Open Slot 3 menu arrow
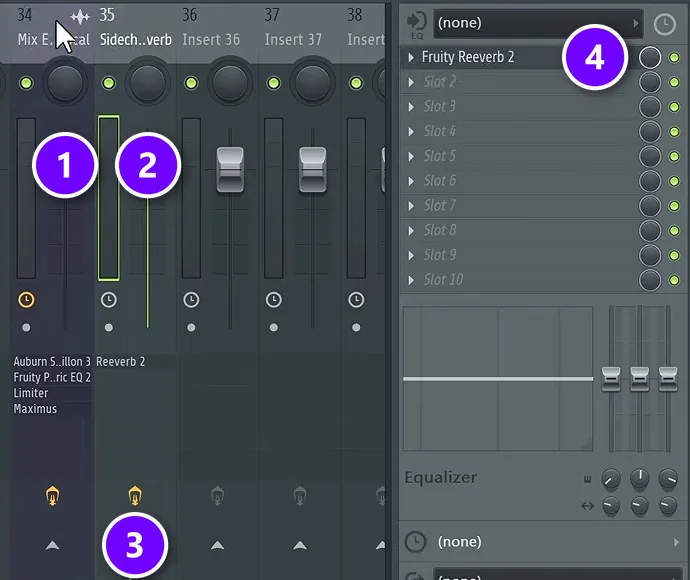Image resolution: width=690 pixels, height=580 pixels. point(411,107)
